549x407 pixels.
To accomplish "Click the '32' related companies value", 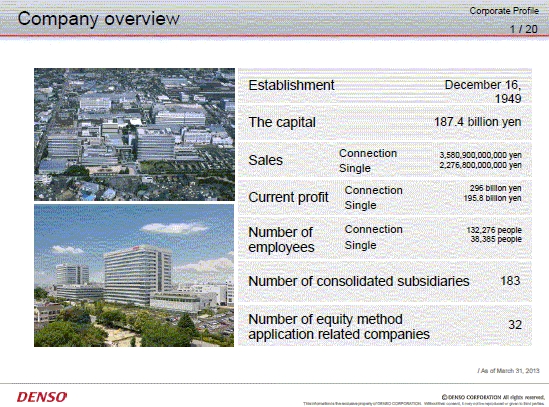I will pos(515,325).
